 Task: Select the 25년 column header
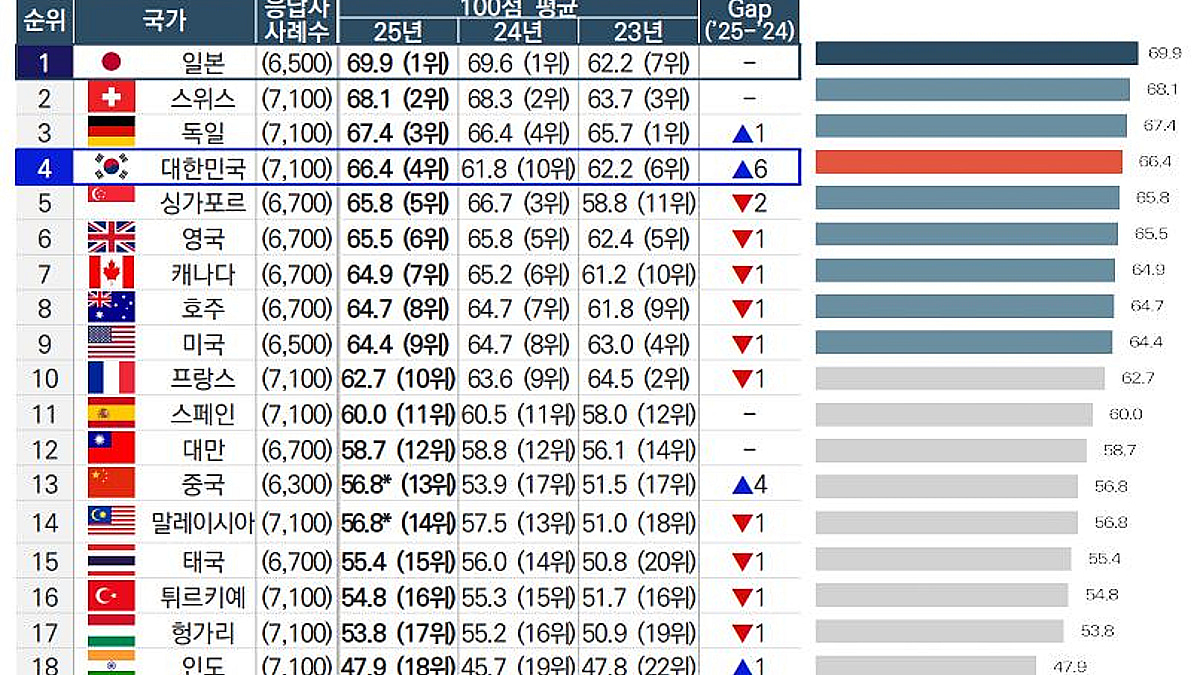point(398,31)
